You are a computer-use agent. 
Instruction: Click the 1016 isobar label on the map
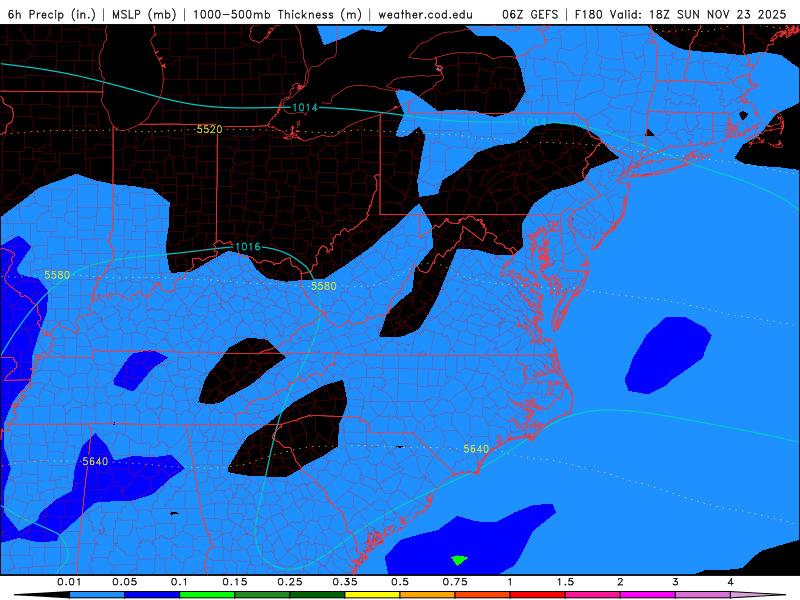tap(247, 247)
